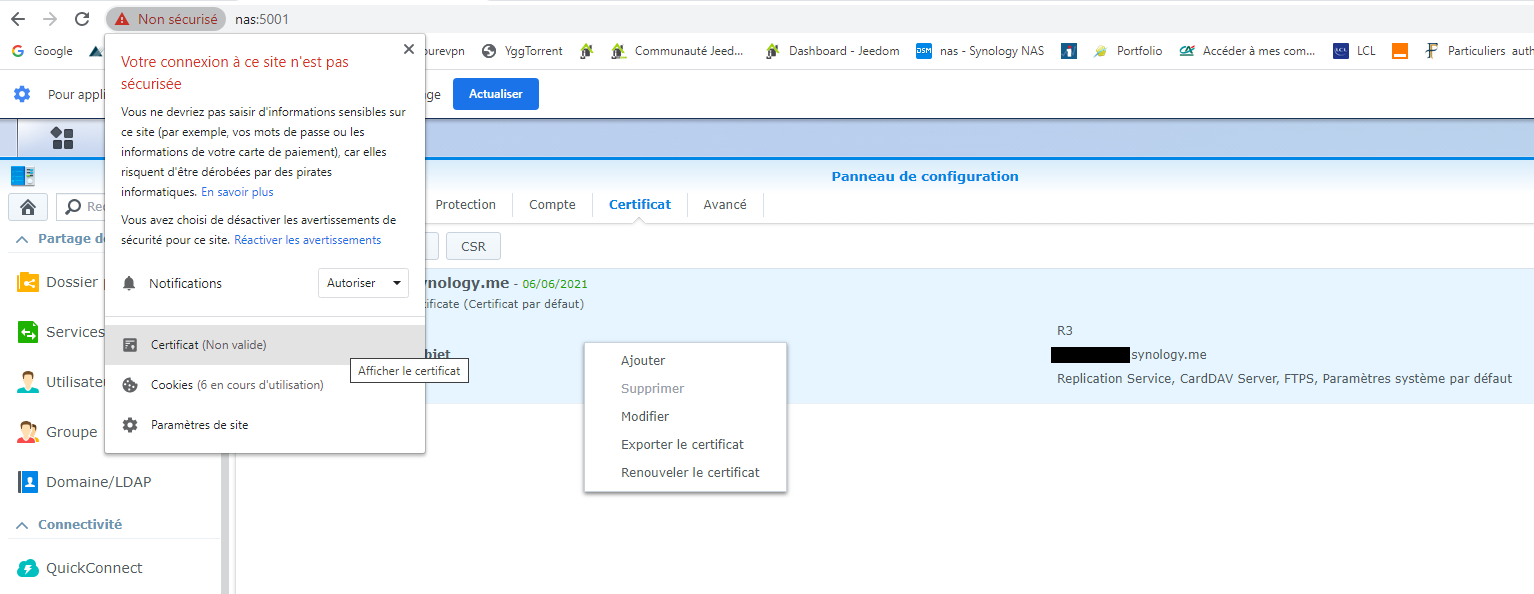
Task: Follow the 'En savoir plus' link
Action: (237, 192)
